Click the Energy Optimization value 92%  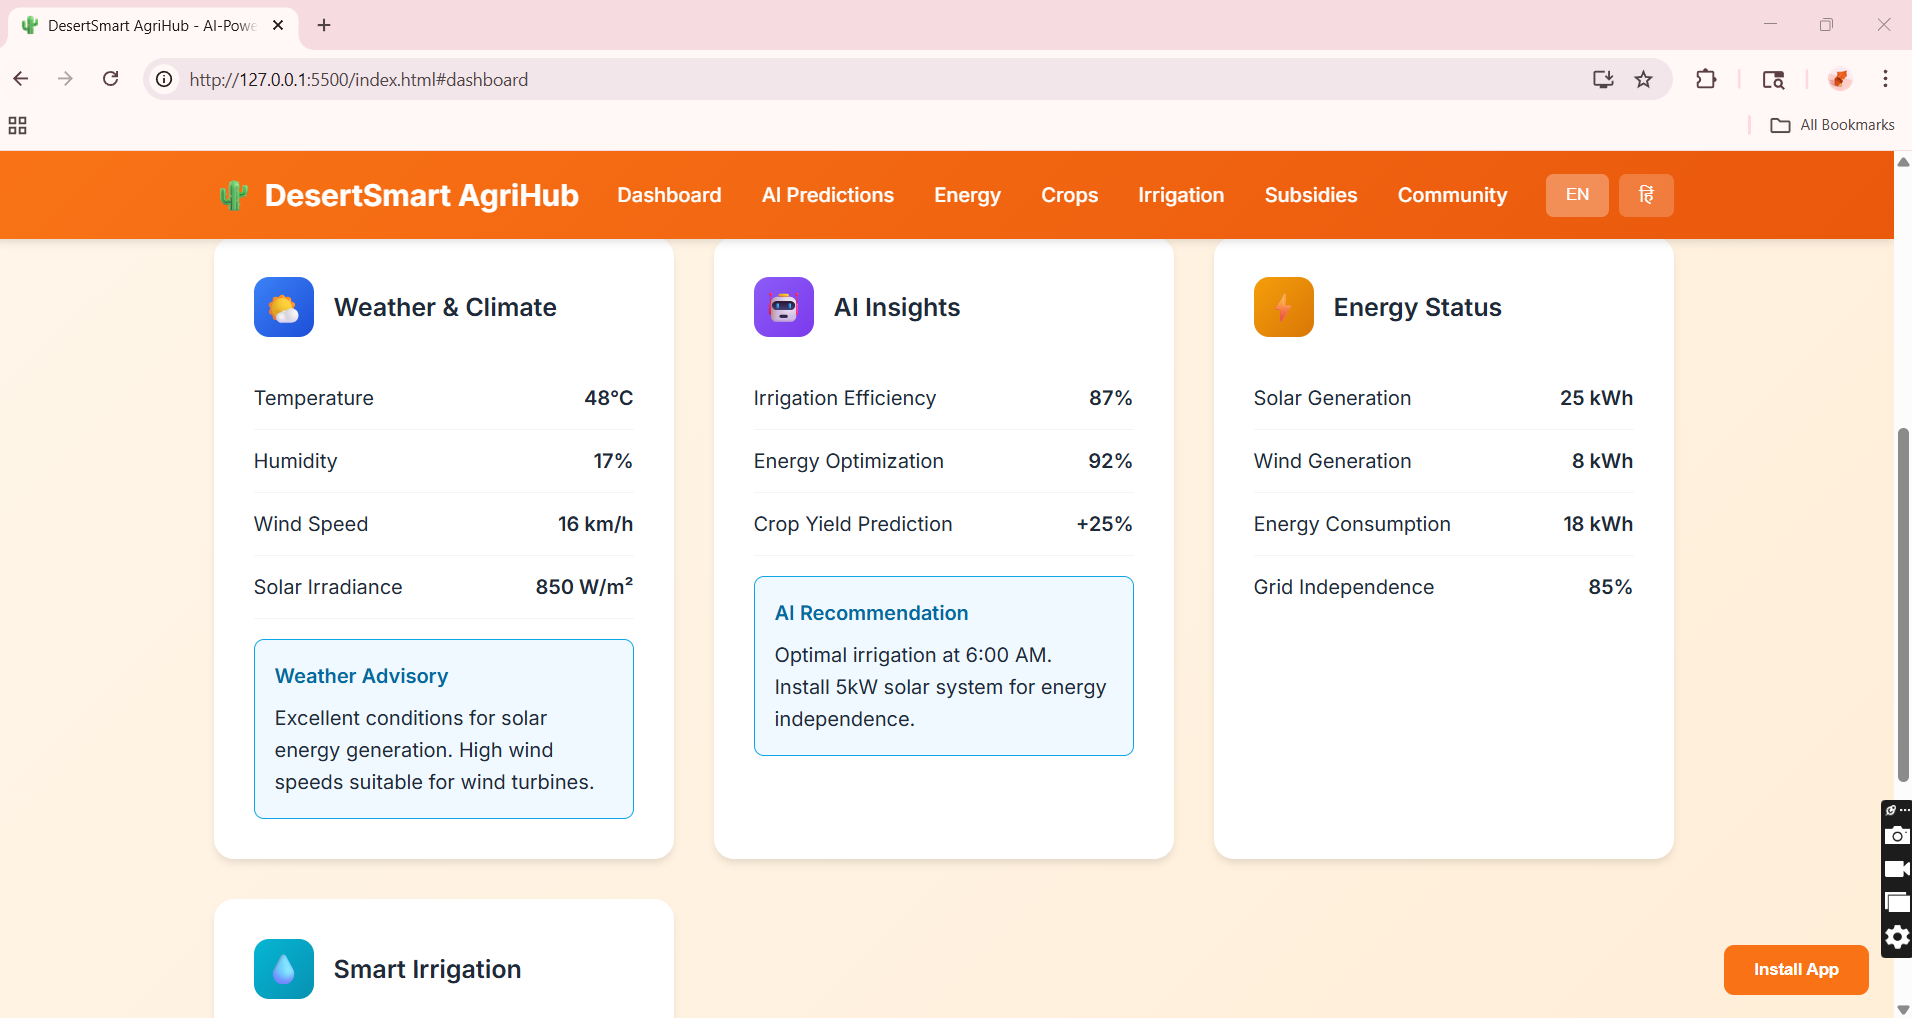point(1111,461)
